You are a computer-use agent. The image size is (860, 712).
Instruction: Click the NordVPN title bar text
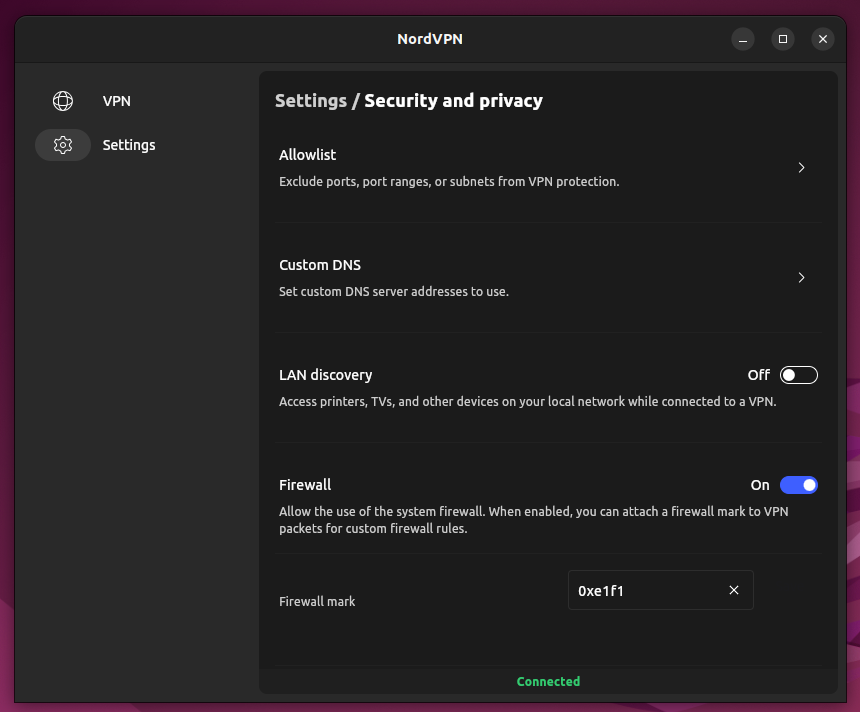point(430,39)
